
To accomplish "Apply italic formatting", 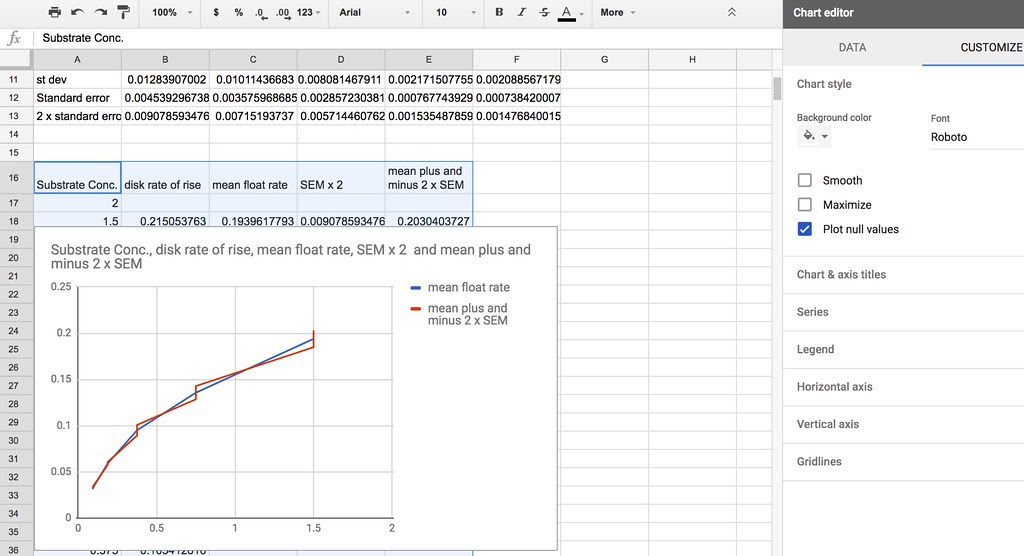I will (x=521, y=13).
